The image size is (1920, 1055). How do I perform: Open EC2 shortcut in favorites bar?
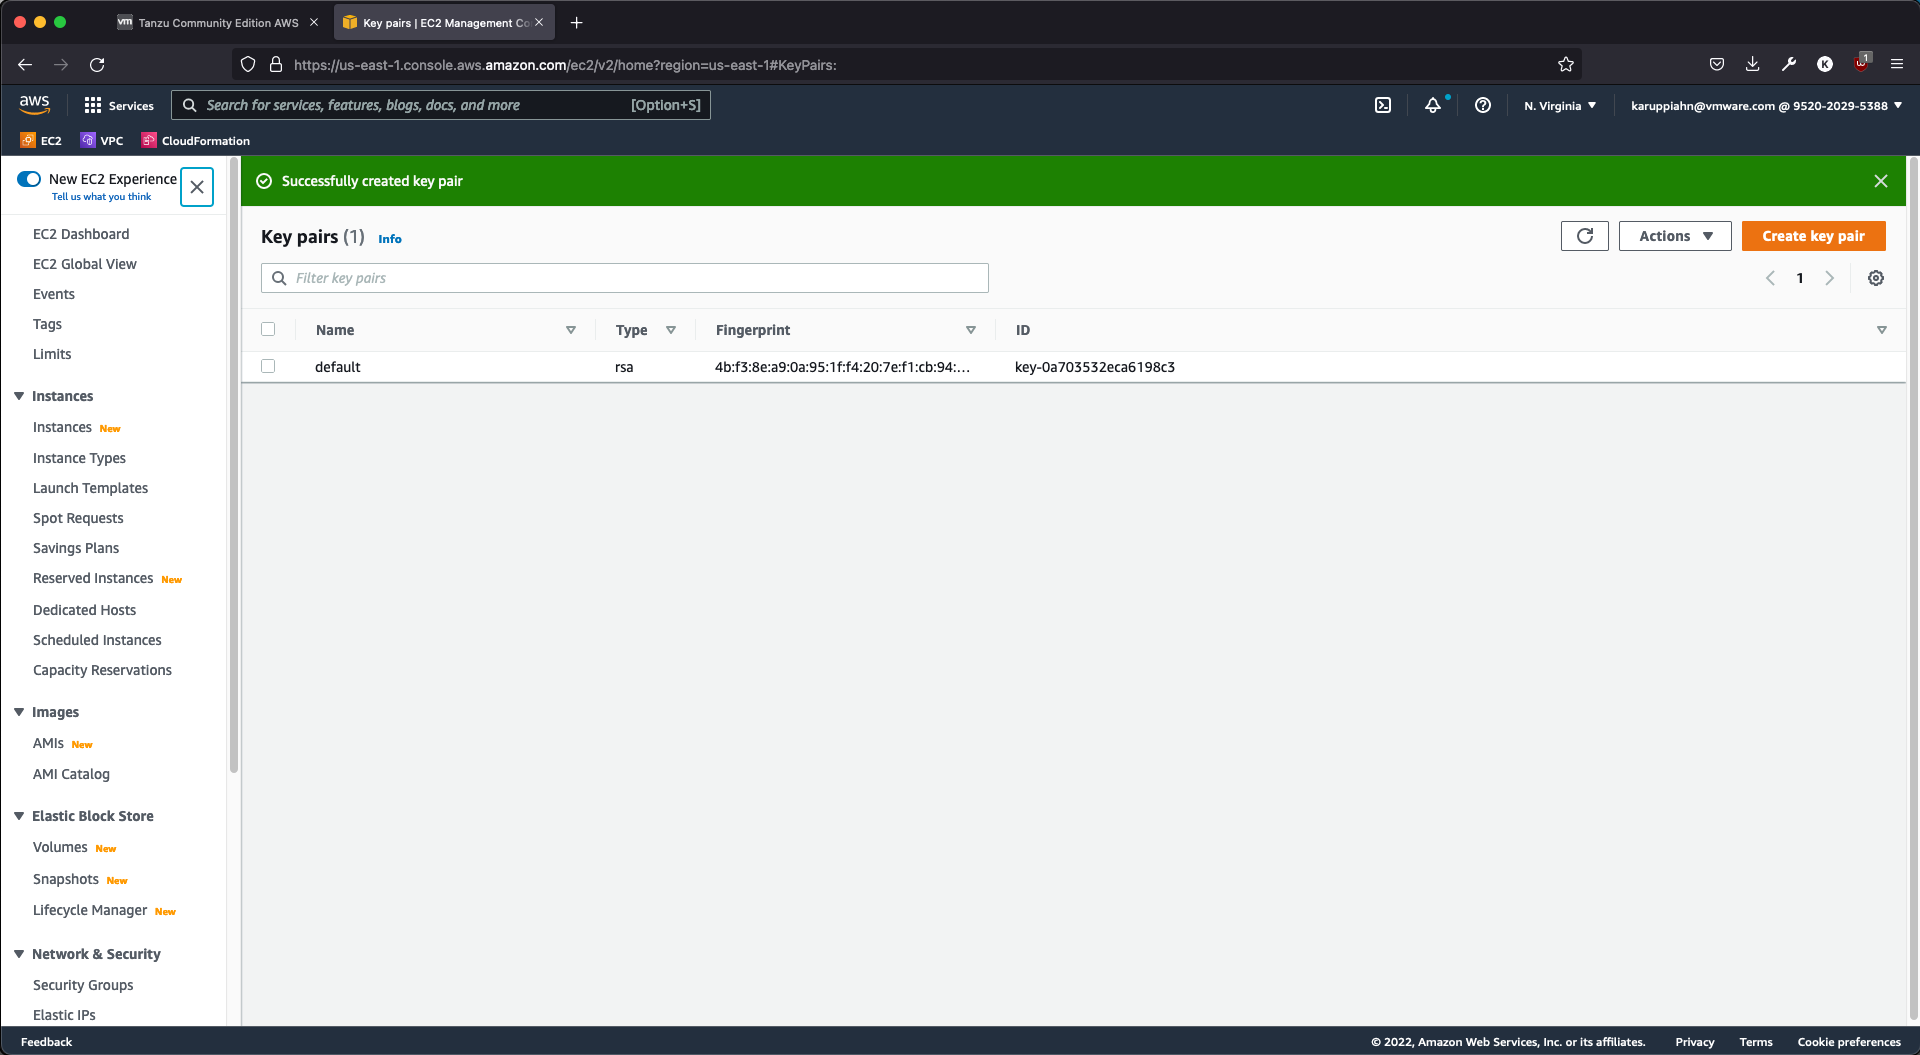pos(41,141)
